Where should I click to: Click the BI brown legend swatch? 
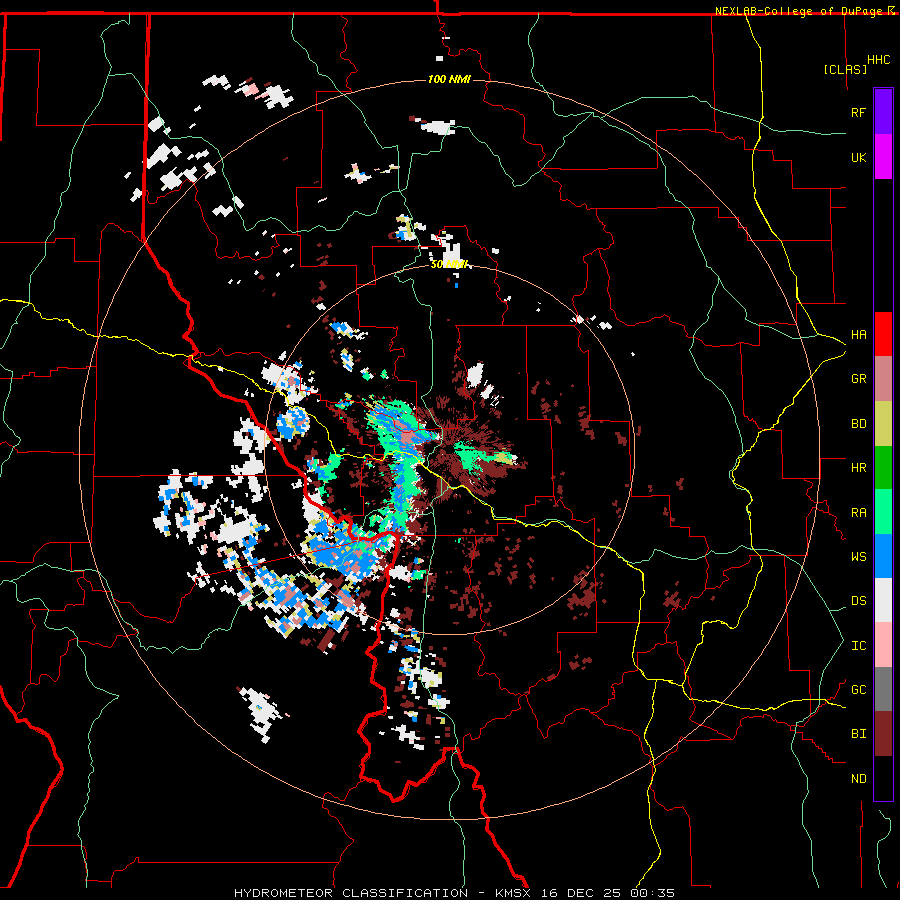tap(883, 734)
